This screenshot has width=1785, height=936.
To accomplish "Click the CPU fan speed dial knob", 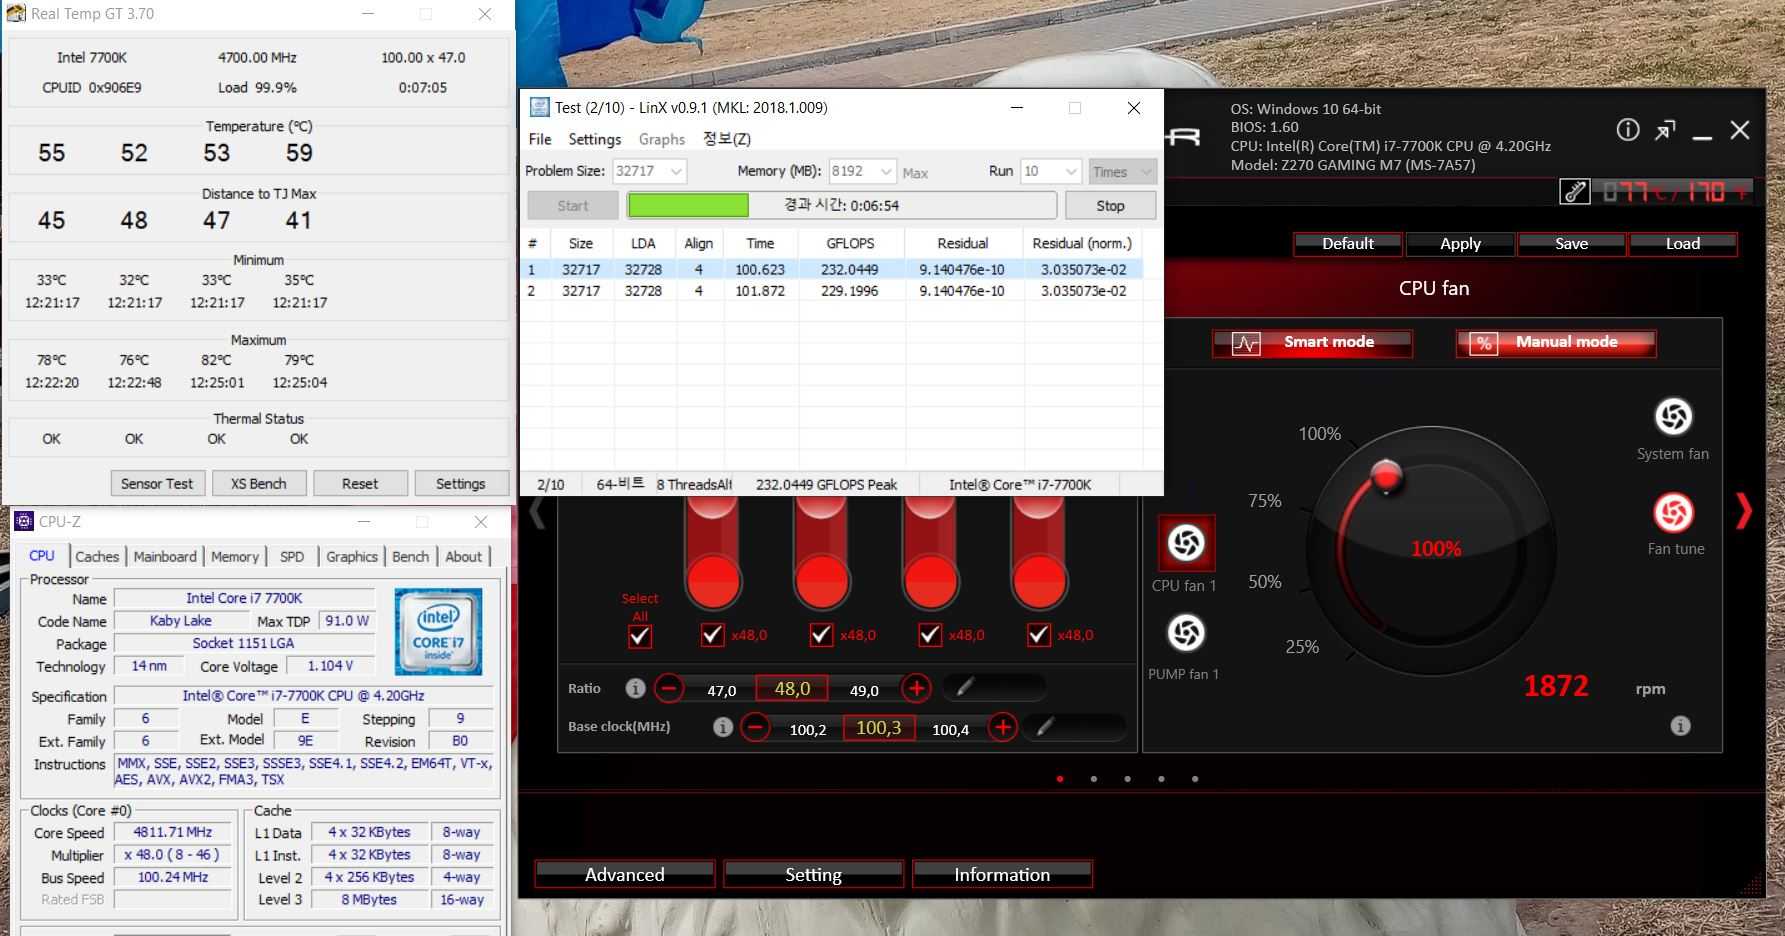I will coord(1387,476).
